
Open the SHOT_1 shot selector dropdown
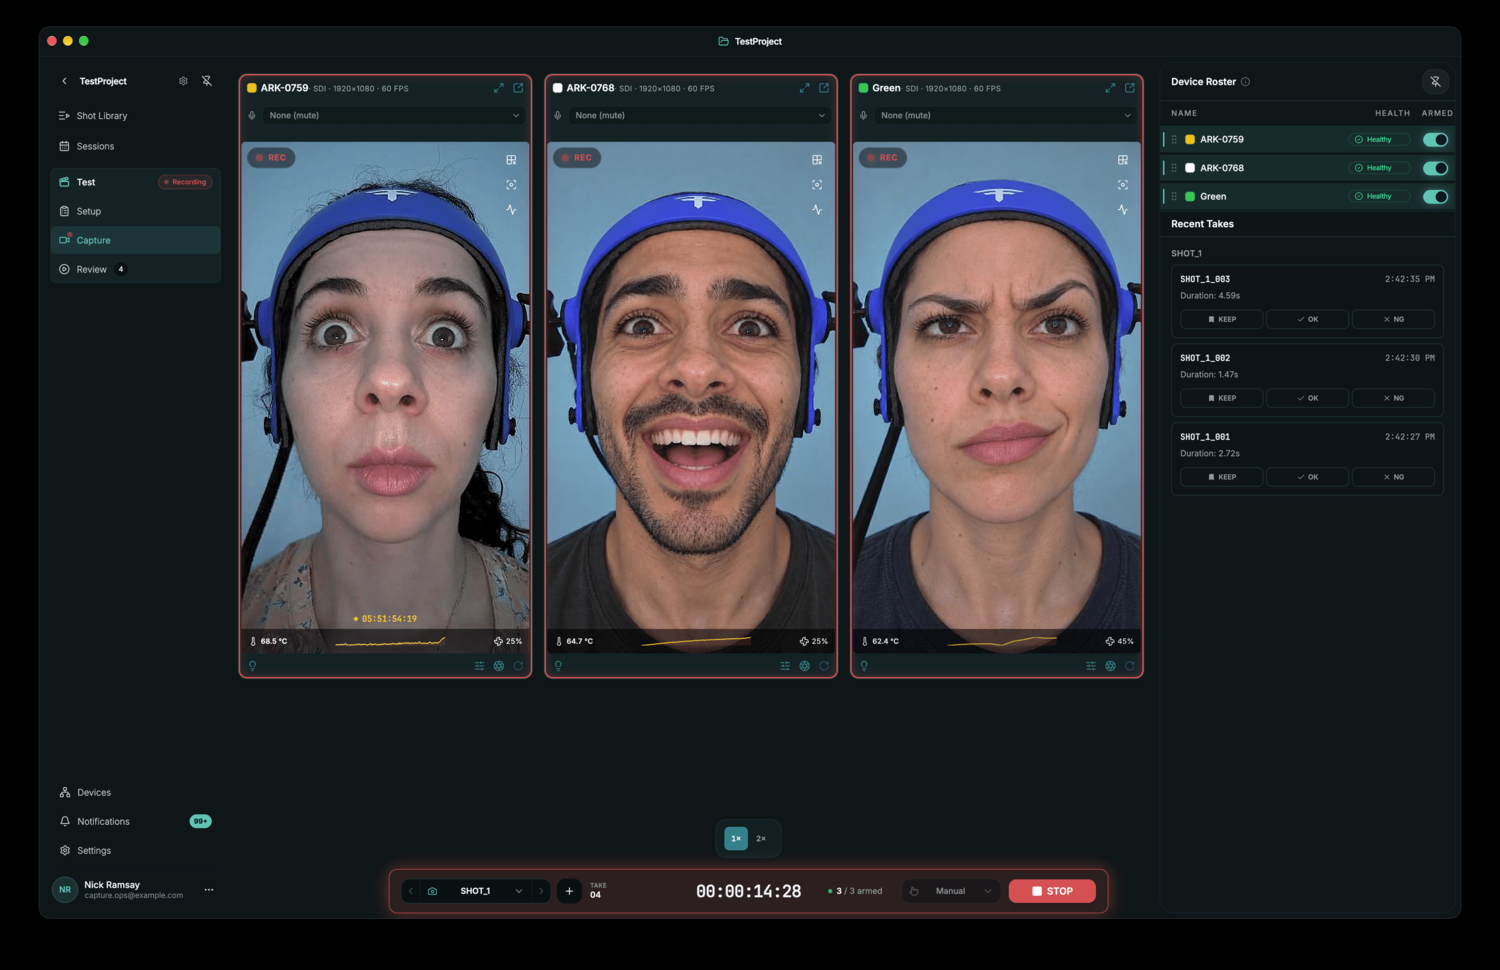[489, 891]
